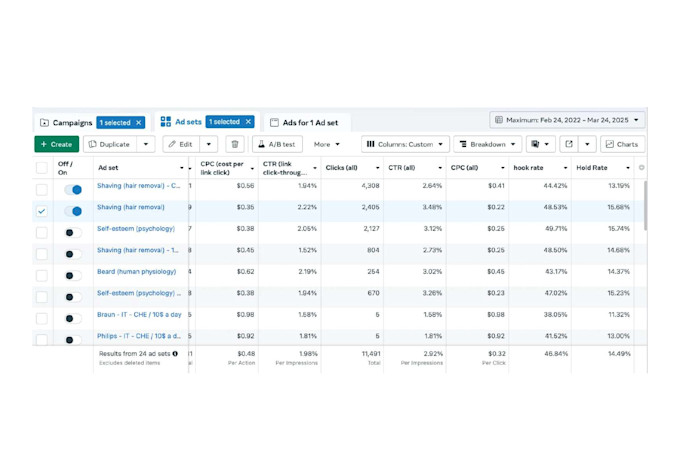The height and width of the screenshot is (459, 680).
Task: Check the box for Braun - IT - CHE row
Action: click(x=42, y=318)
